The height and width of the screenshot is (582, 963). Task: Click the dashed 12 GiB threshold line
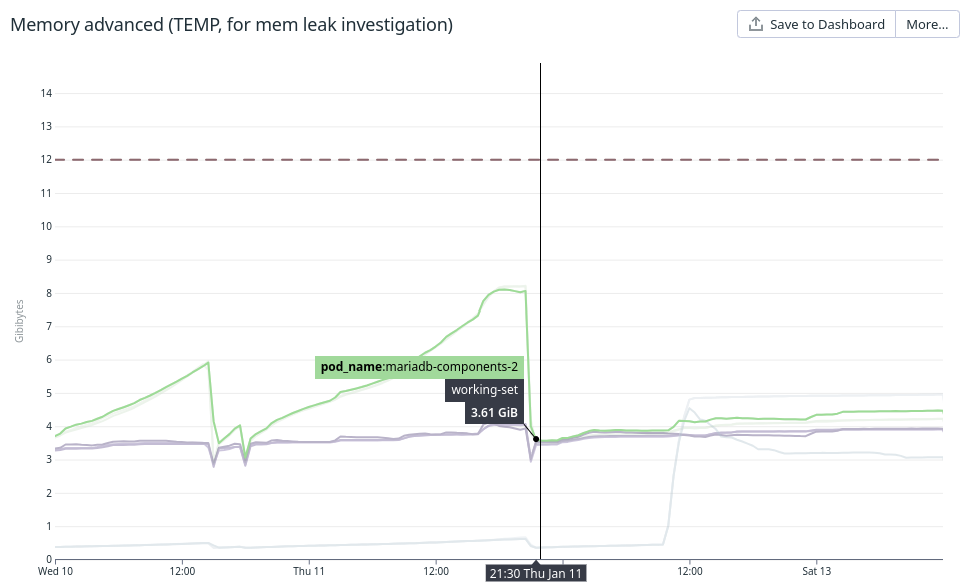coord(300,160)
